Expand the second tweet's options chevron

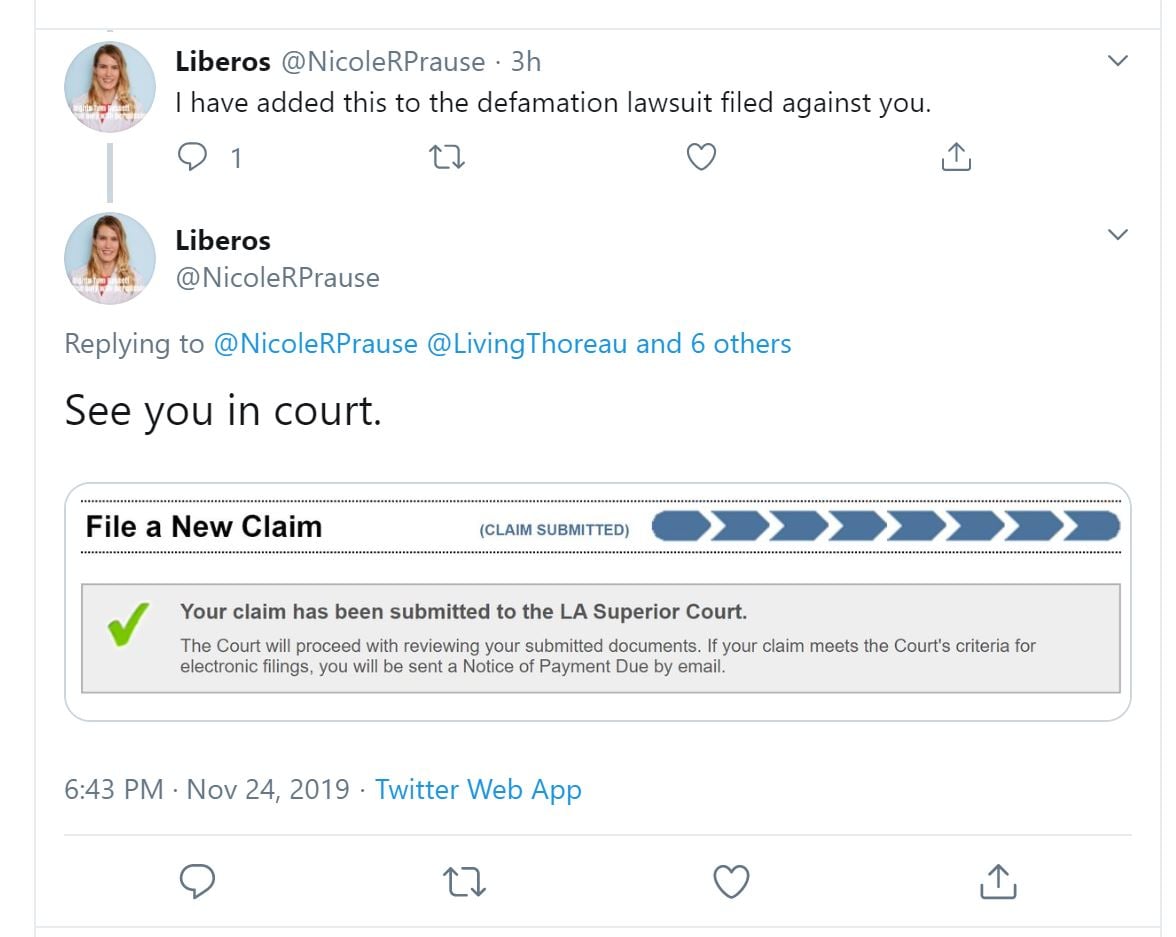1118,235
